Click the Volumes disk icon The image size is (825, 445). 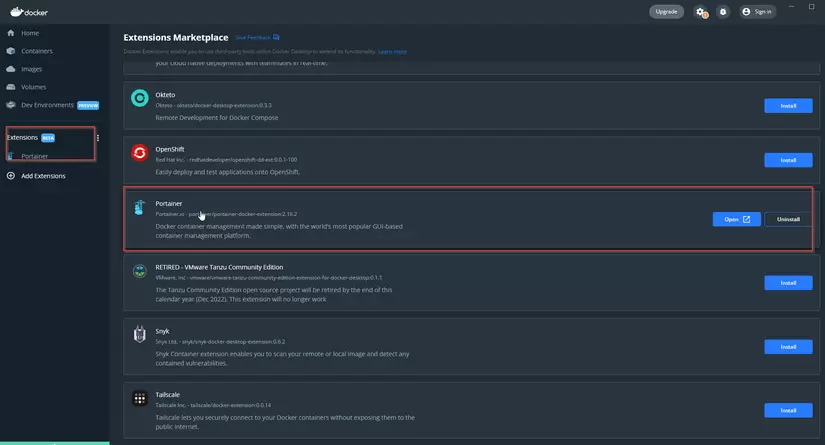point(11,87)
